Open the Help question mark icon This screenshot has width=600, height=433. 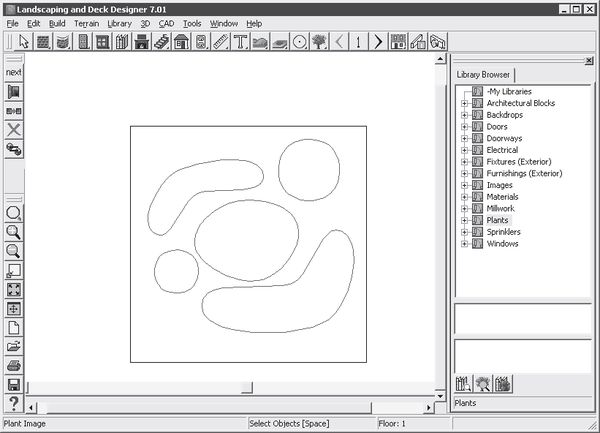point(14,404)
